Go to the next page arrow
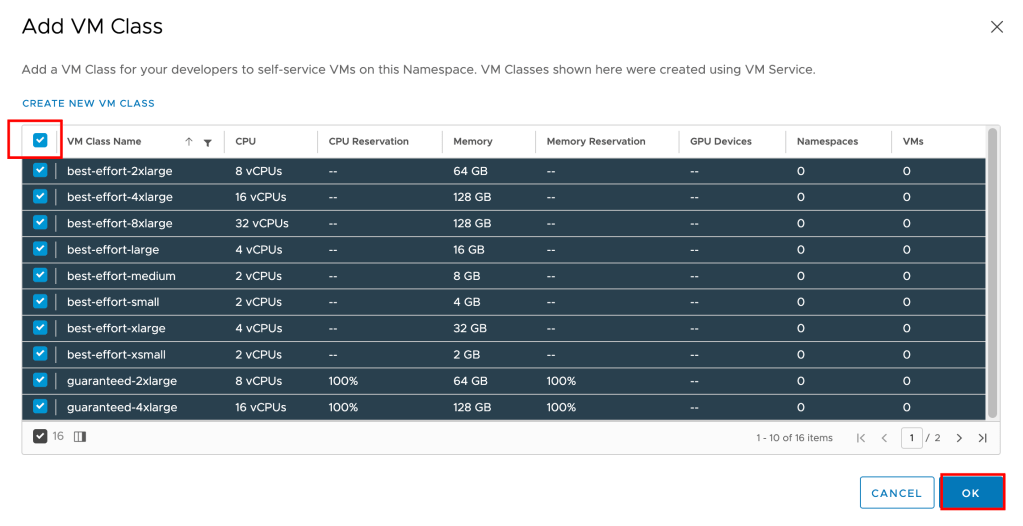This screenshot has height=526, width=1023. pos(959,438)
